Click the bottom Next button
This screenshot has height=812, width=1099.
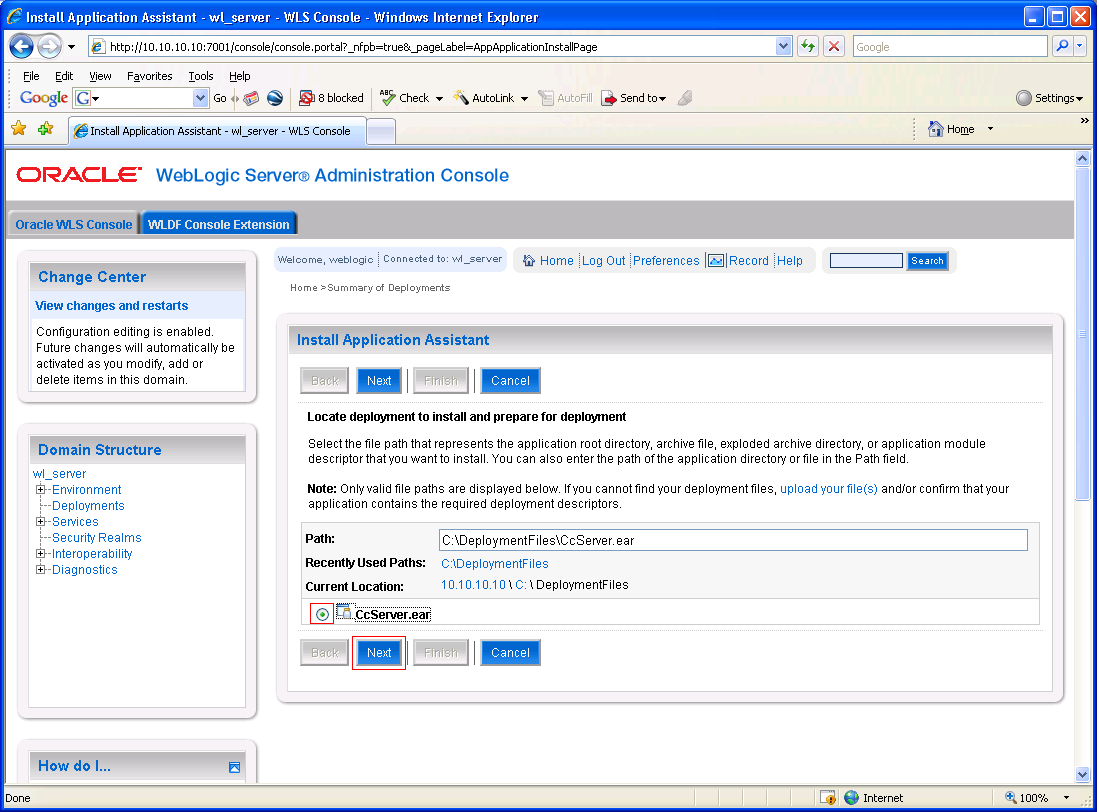(x=379, y=652)
